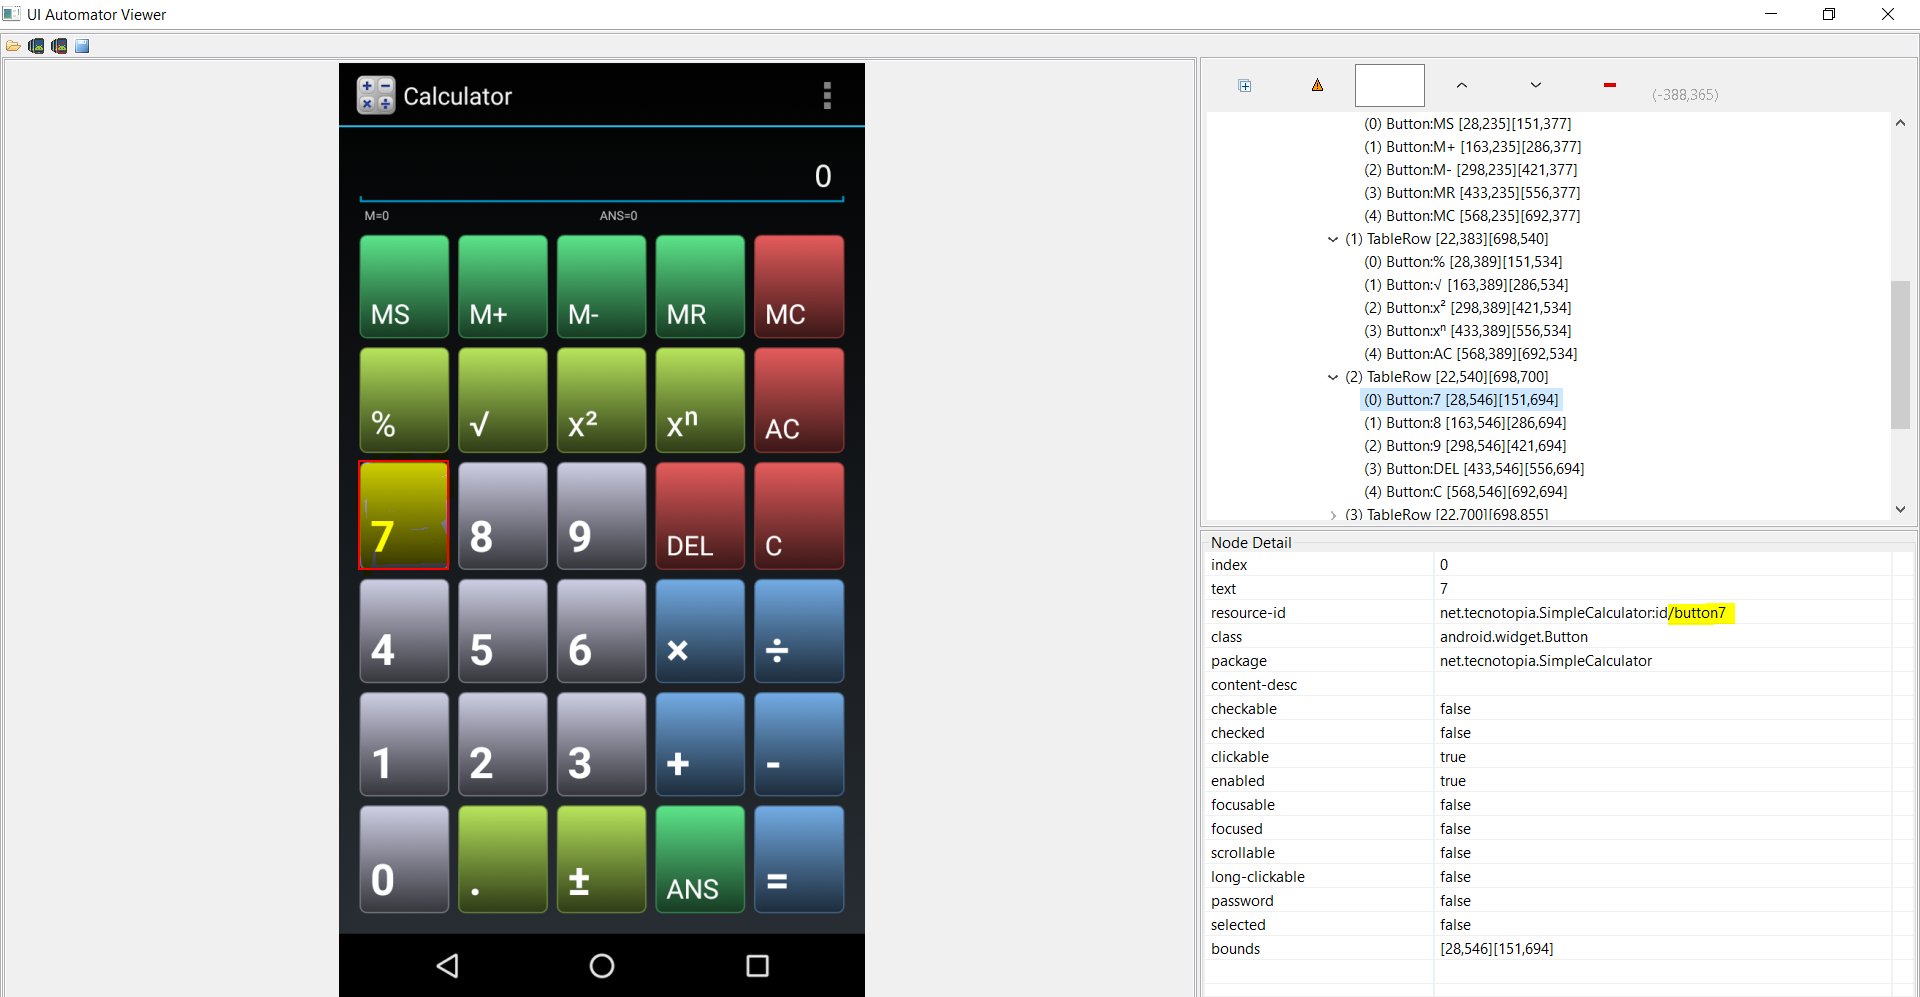Go to the previous search result arrow
Image resolution: width=1920 pixels, height=997 pixels.
tap(1462, 85)
